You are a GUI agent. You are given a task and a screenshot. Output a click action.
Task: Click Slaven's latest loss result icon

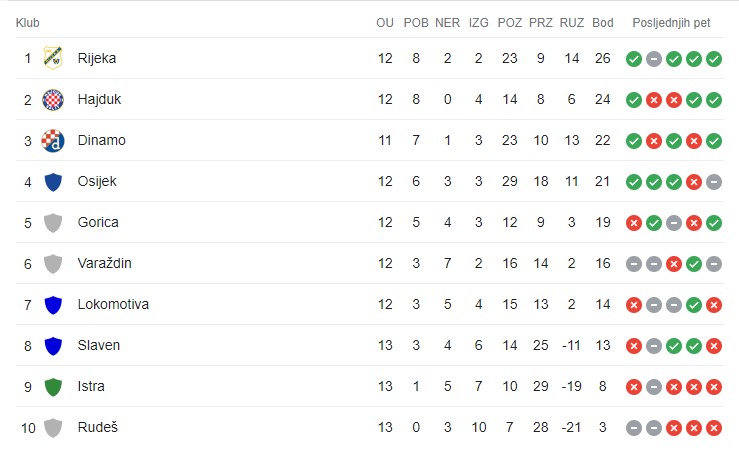[714, 346]
